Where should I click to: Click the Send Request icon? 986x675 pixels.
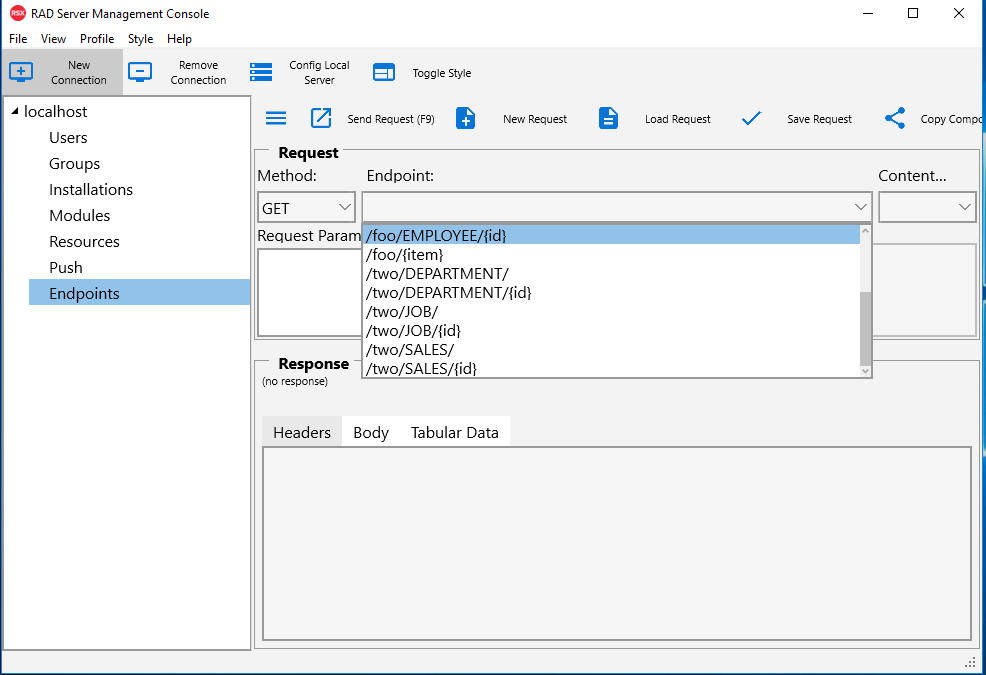pos(321,118)
